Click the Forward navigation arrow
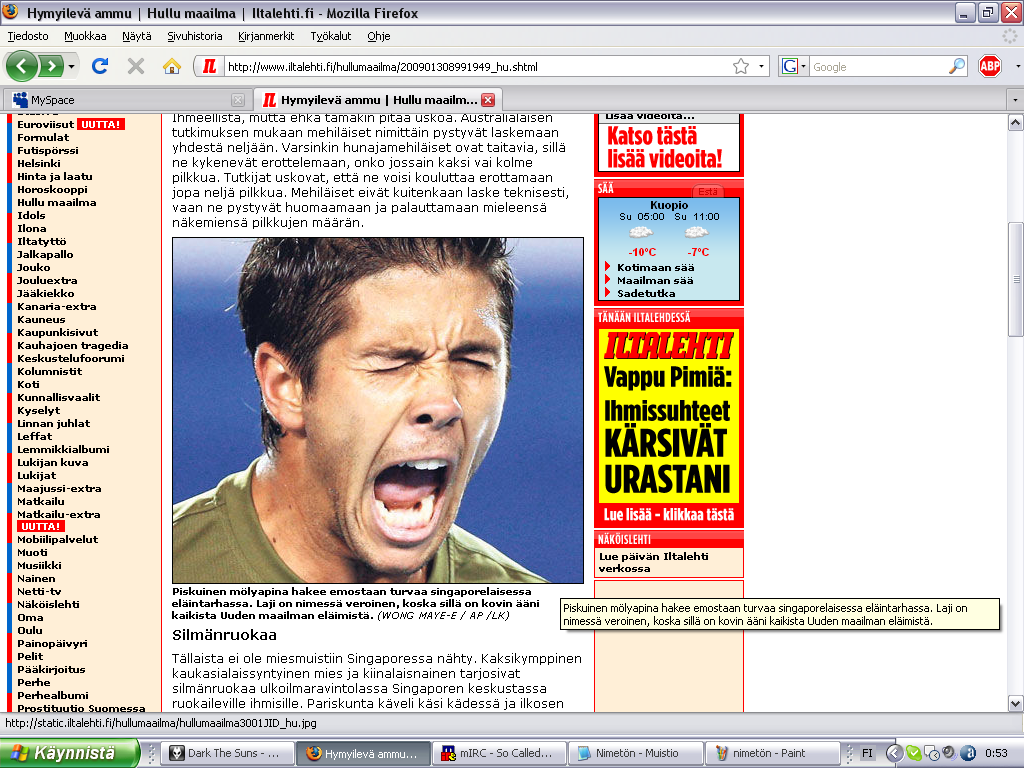 (x=51, y=66)
